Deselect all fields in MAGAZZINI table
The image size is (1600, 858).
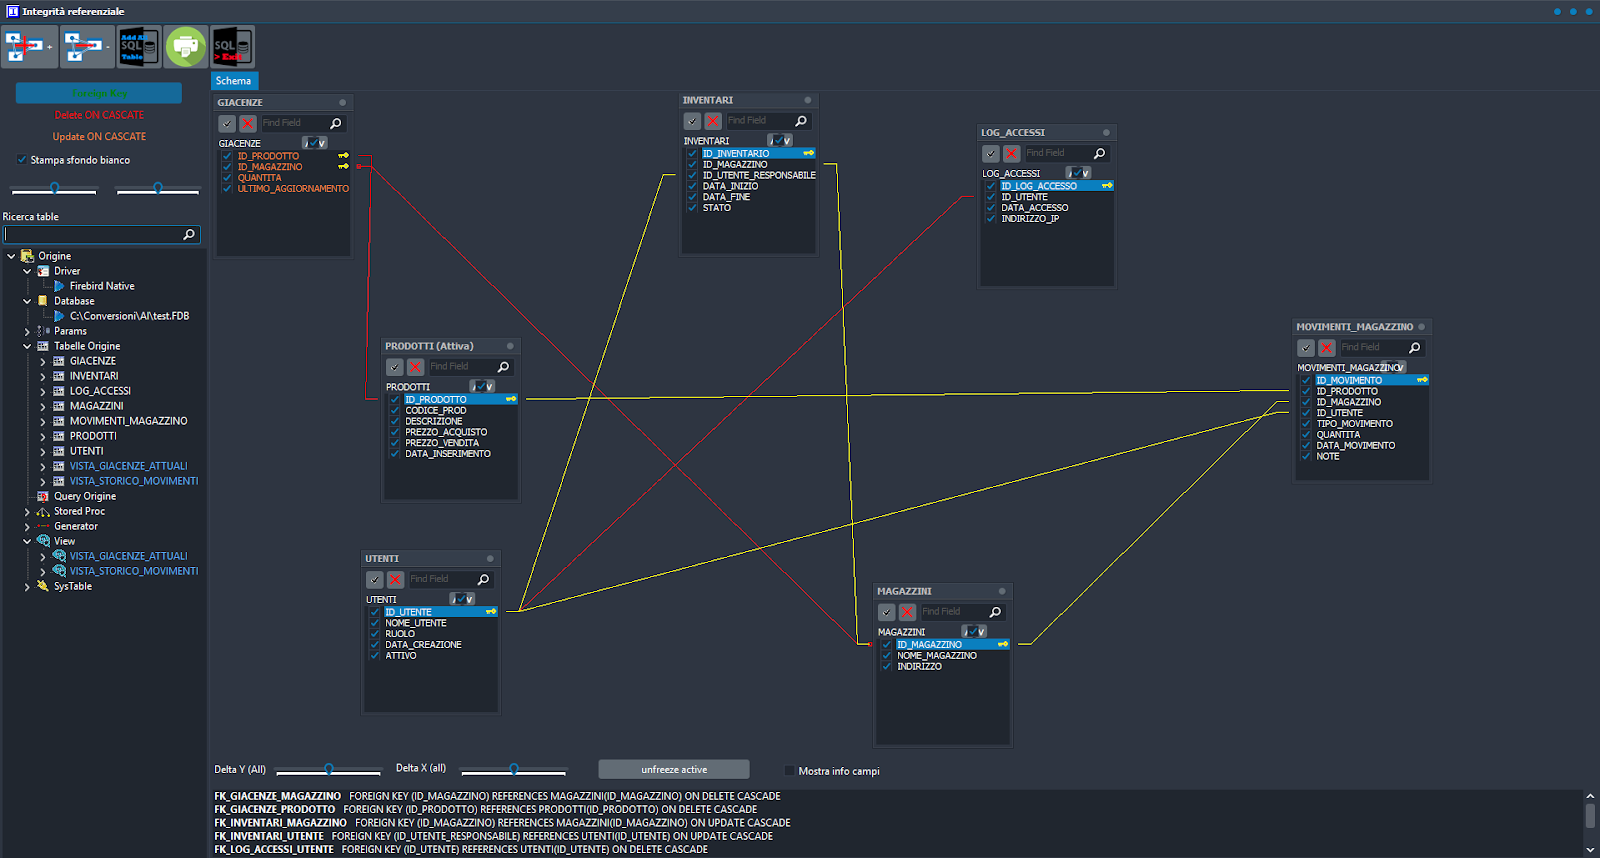(x=907, y=612)
